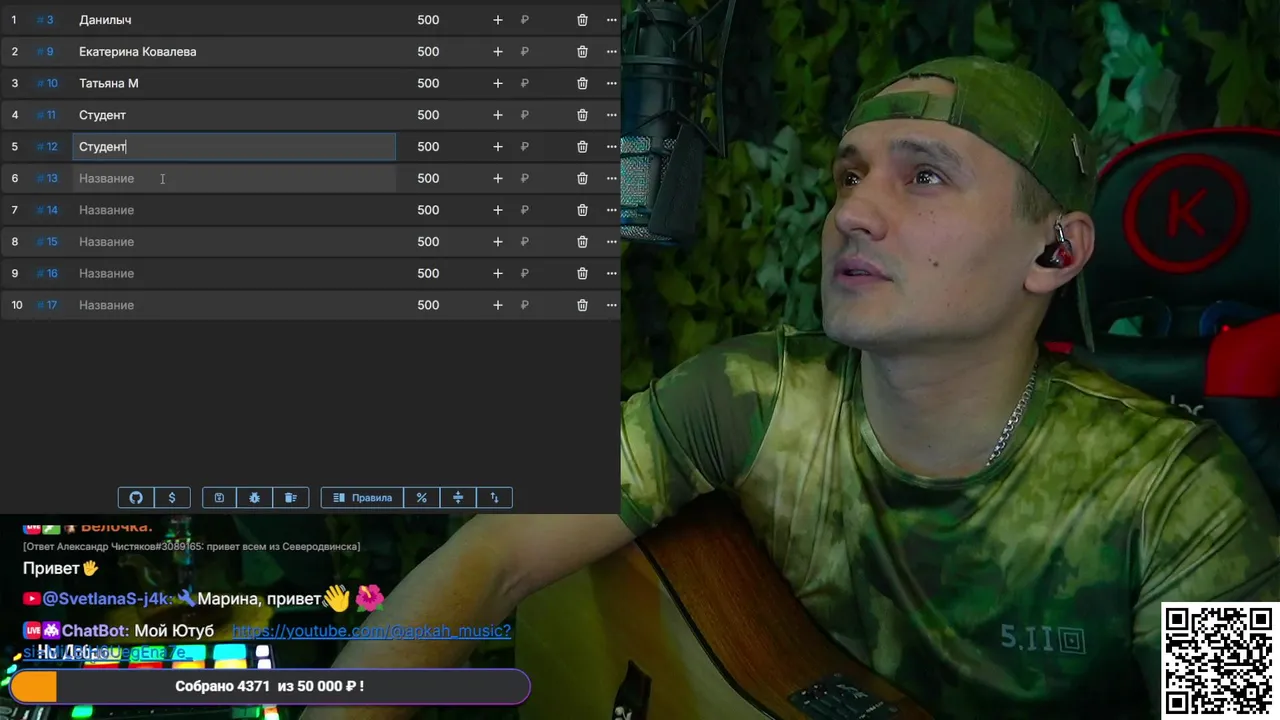Focus the name field of row #17
Screen dimensions: 1280x720
point(234,305)
